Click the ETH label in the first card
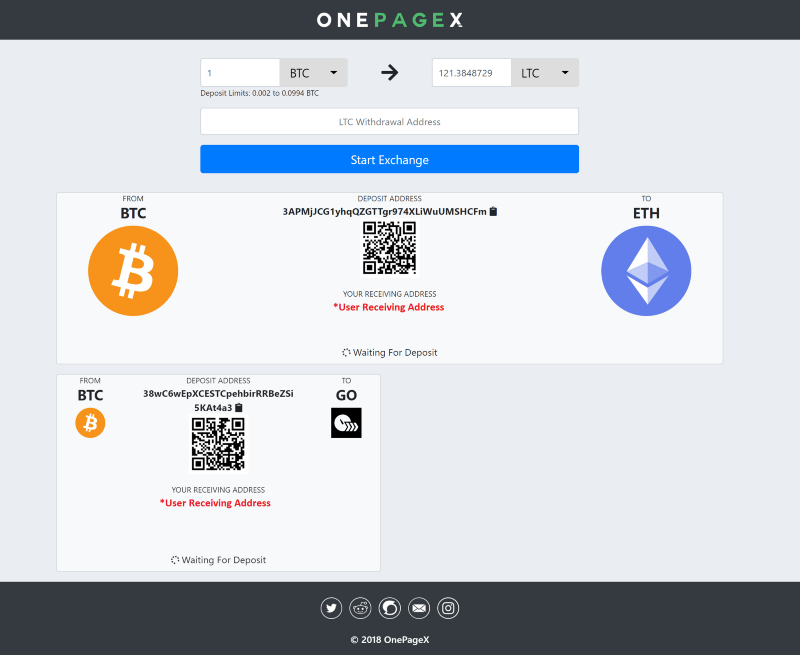800x655 pixels. (646, 213)
